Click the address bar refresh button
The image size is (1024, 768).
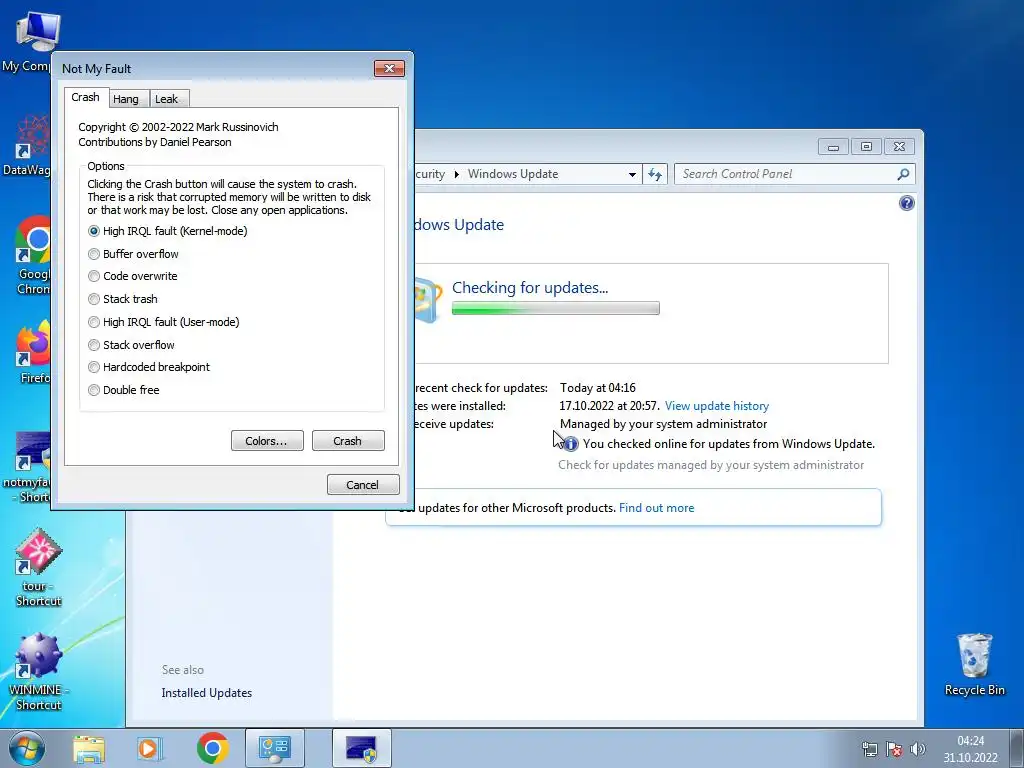tap(654, 174)
